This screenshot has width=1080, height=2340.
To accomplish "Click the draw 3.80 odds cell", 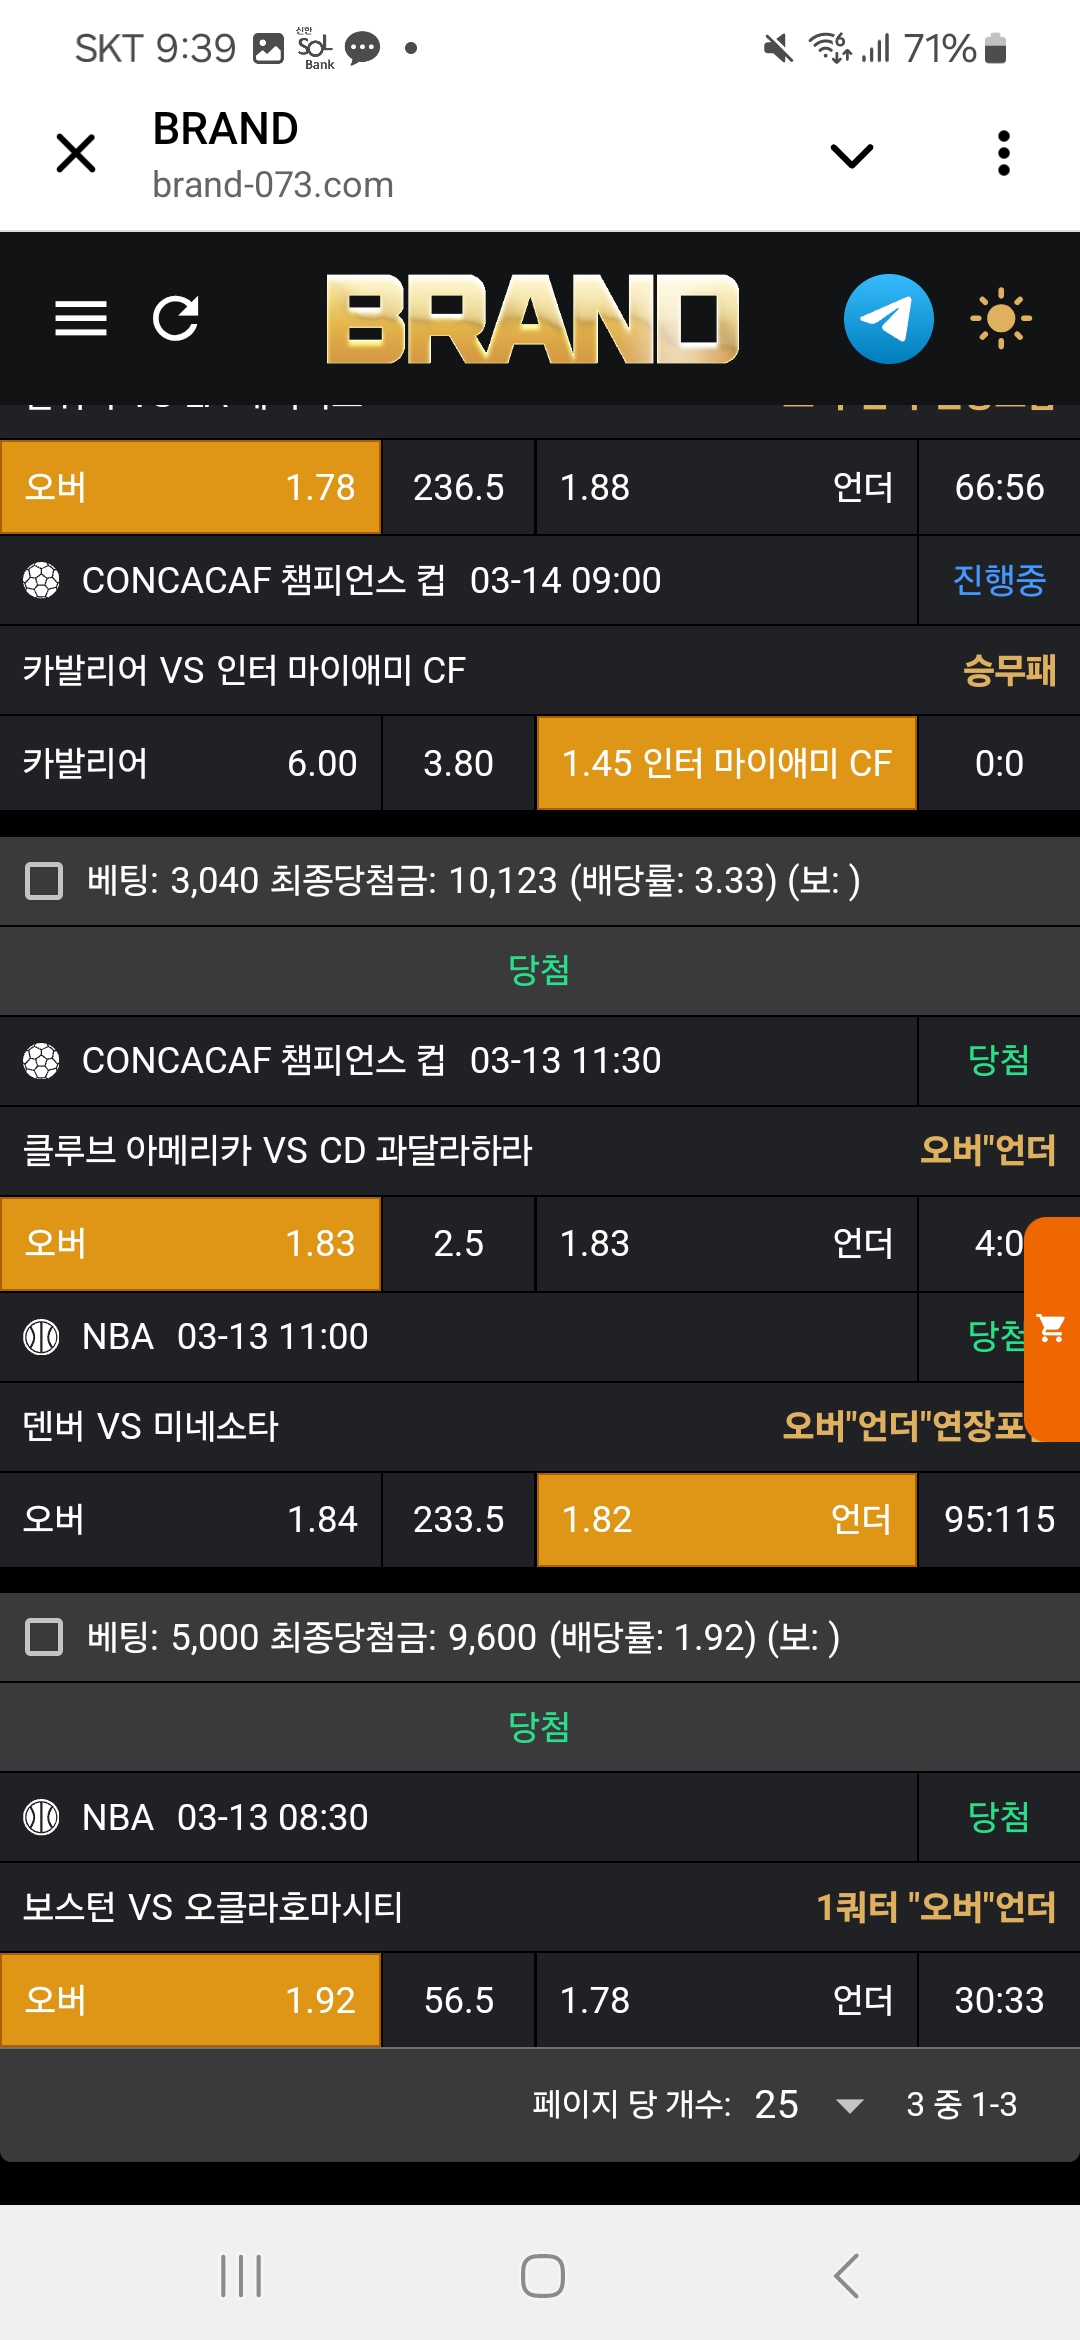I will point(458,763).
